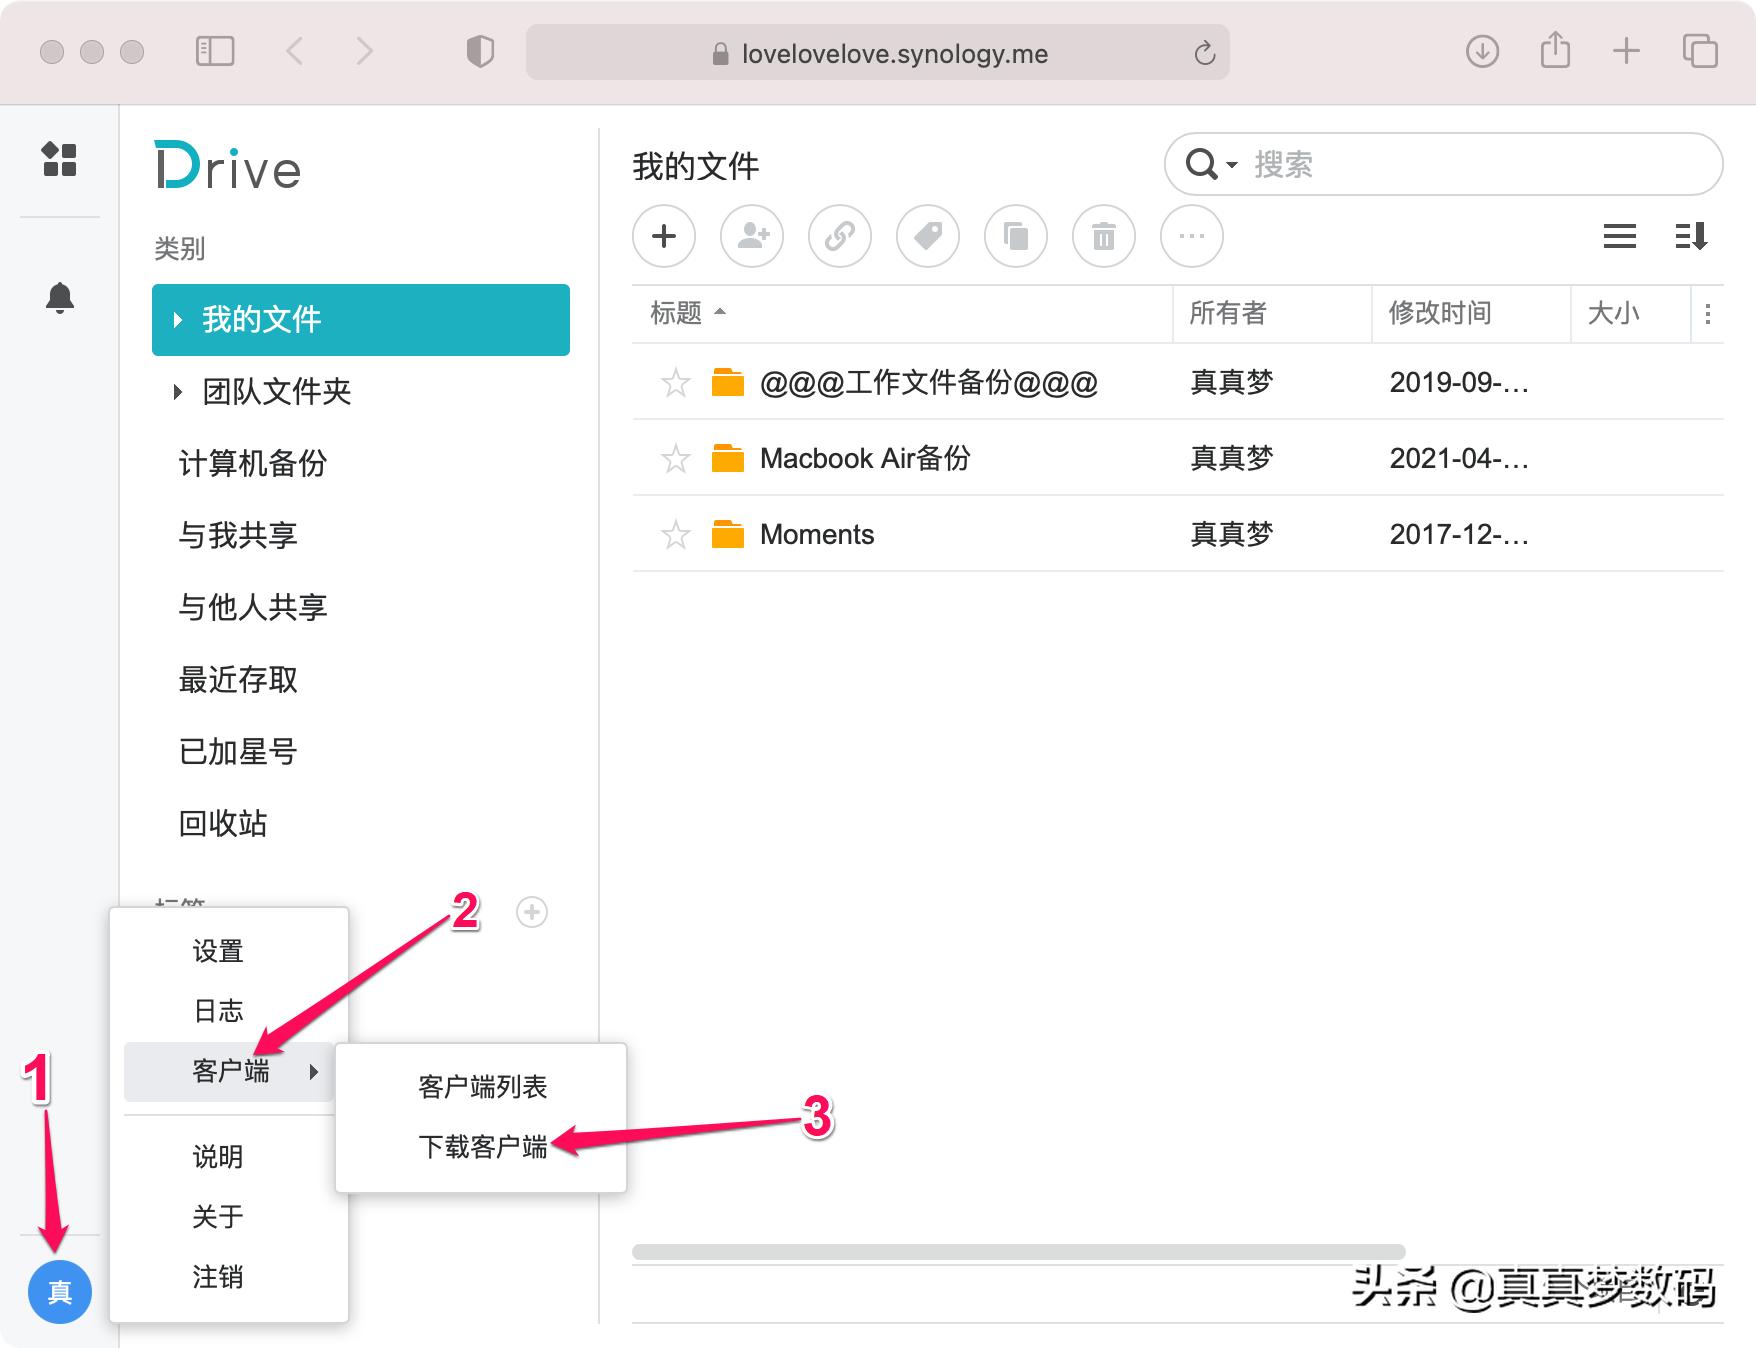Image resolution: width=1756 pixels, height=1348 pixels.
Task: Click the Share user icon in toolbar
Action: click(x=752, y=237)
